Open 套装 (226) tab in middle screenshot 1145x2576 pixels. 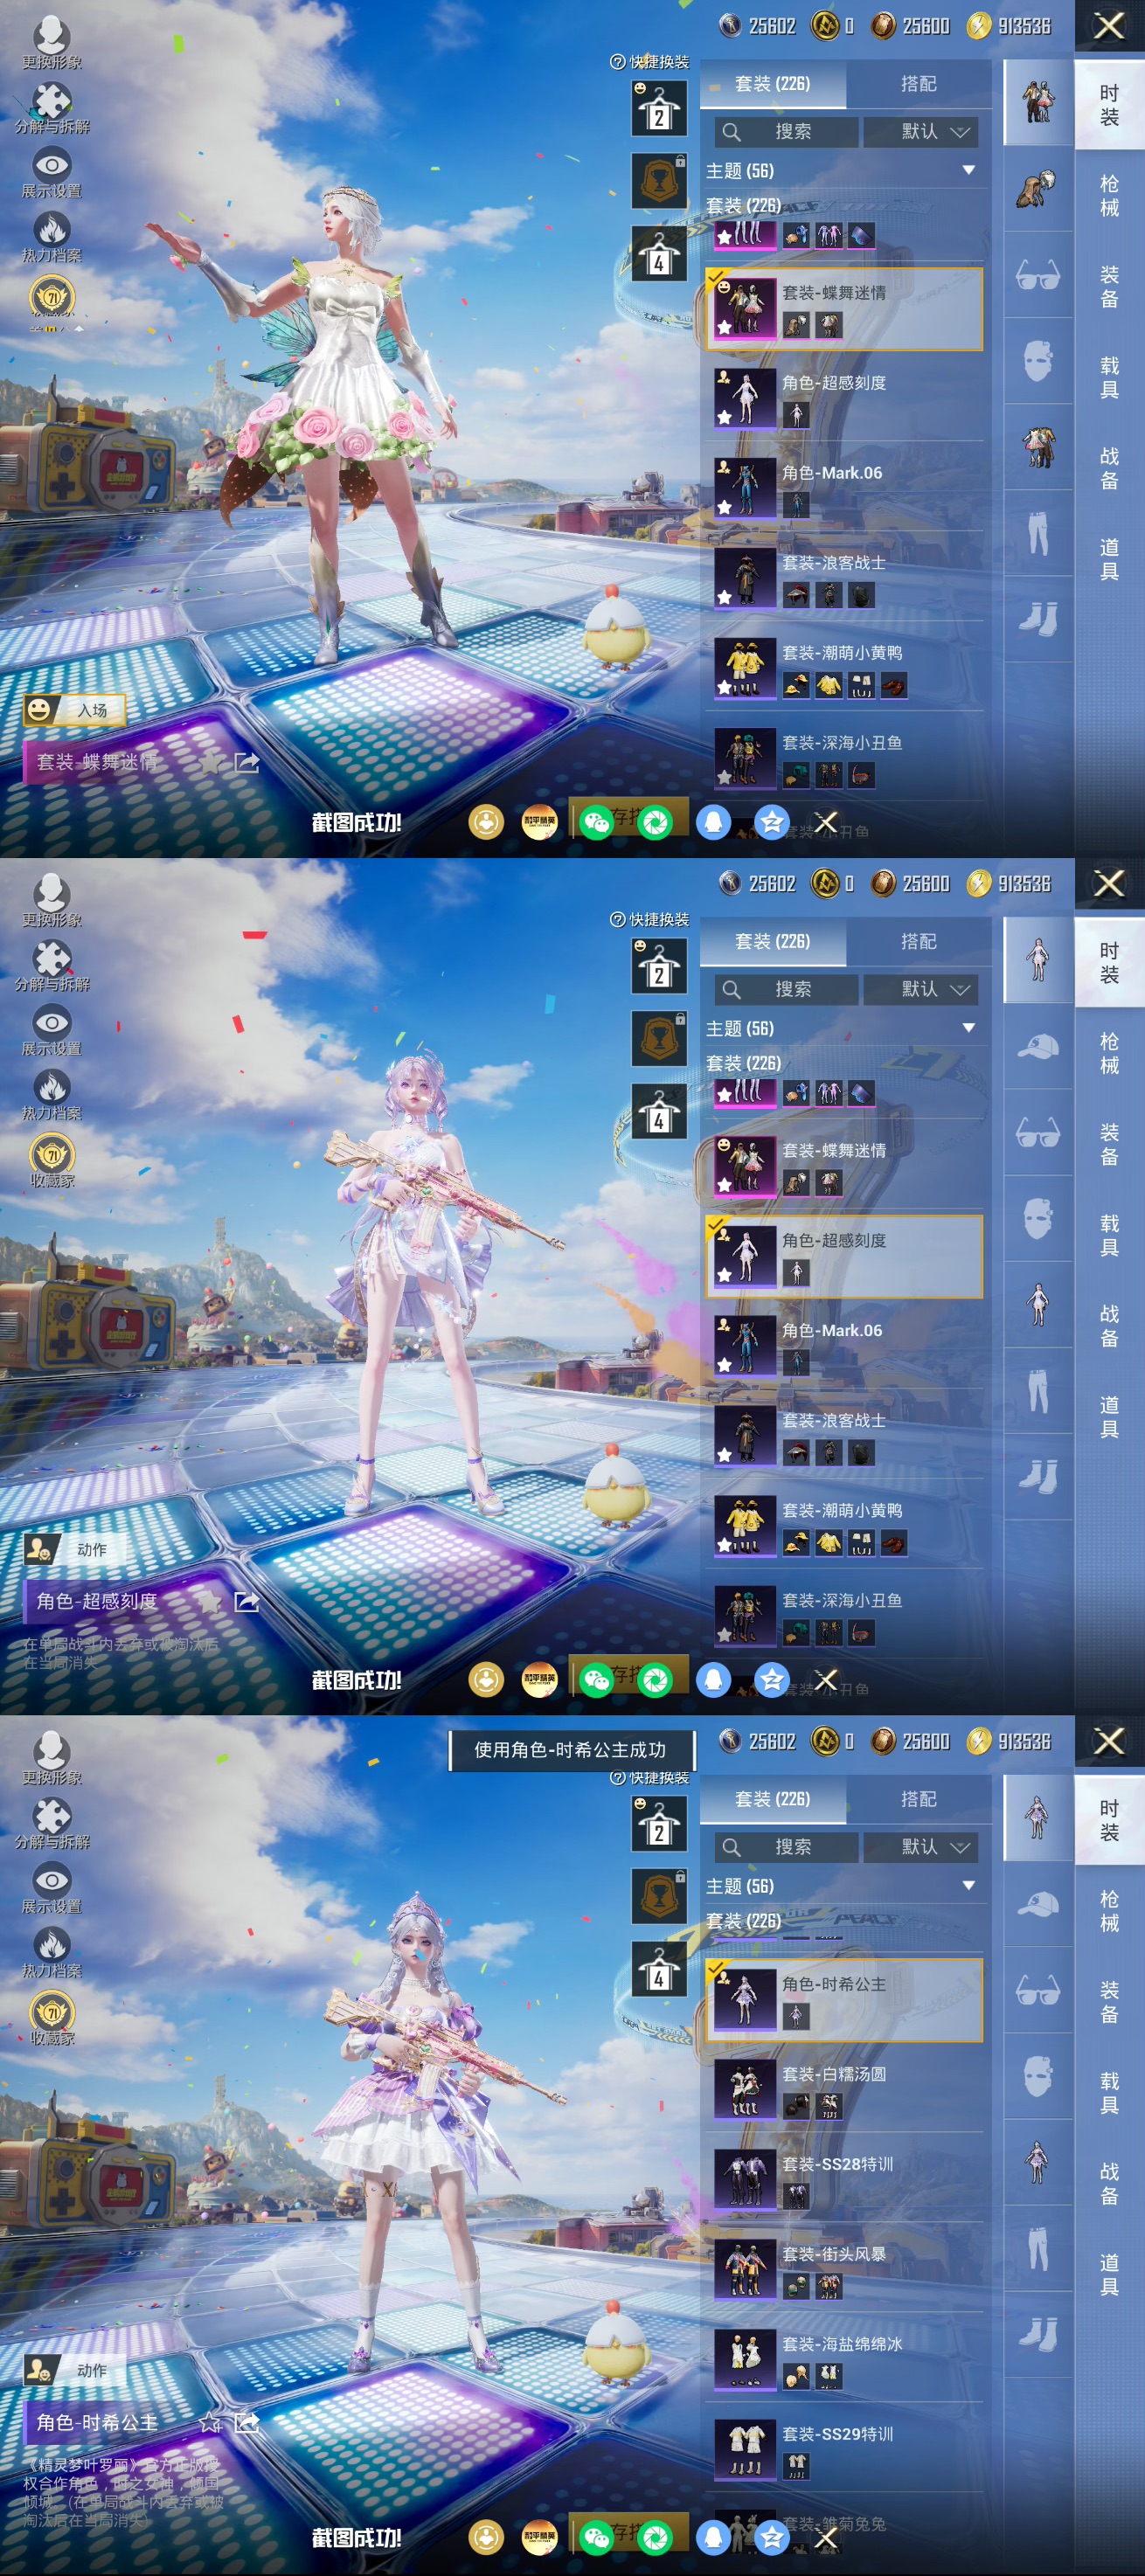[x=773, y=942]
